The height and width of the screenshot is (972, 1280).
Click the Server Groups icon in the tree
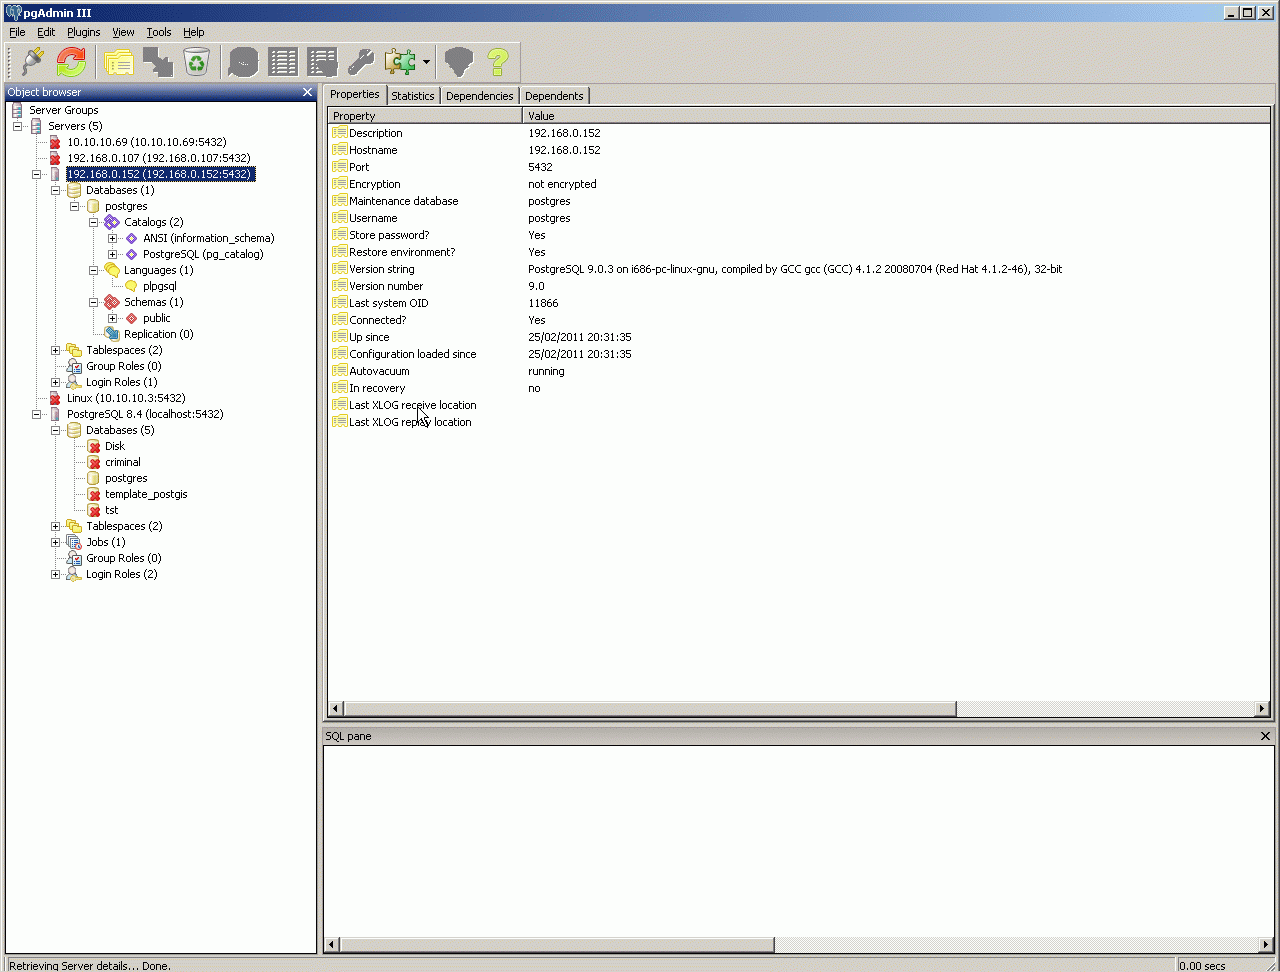click(17, 110)
